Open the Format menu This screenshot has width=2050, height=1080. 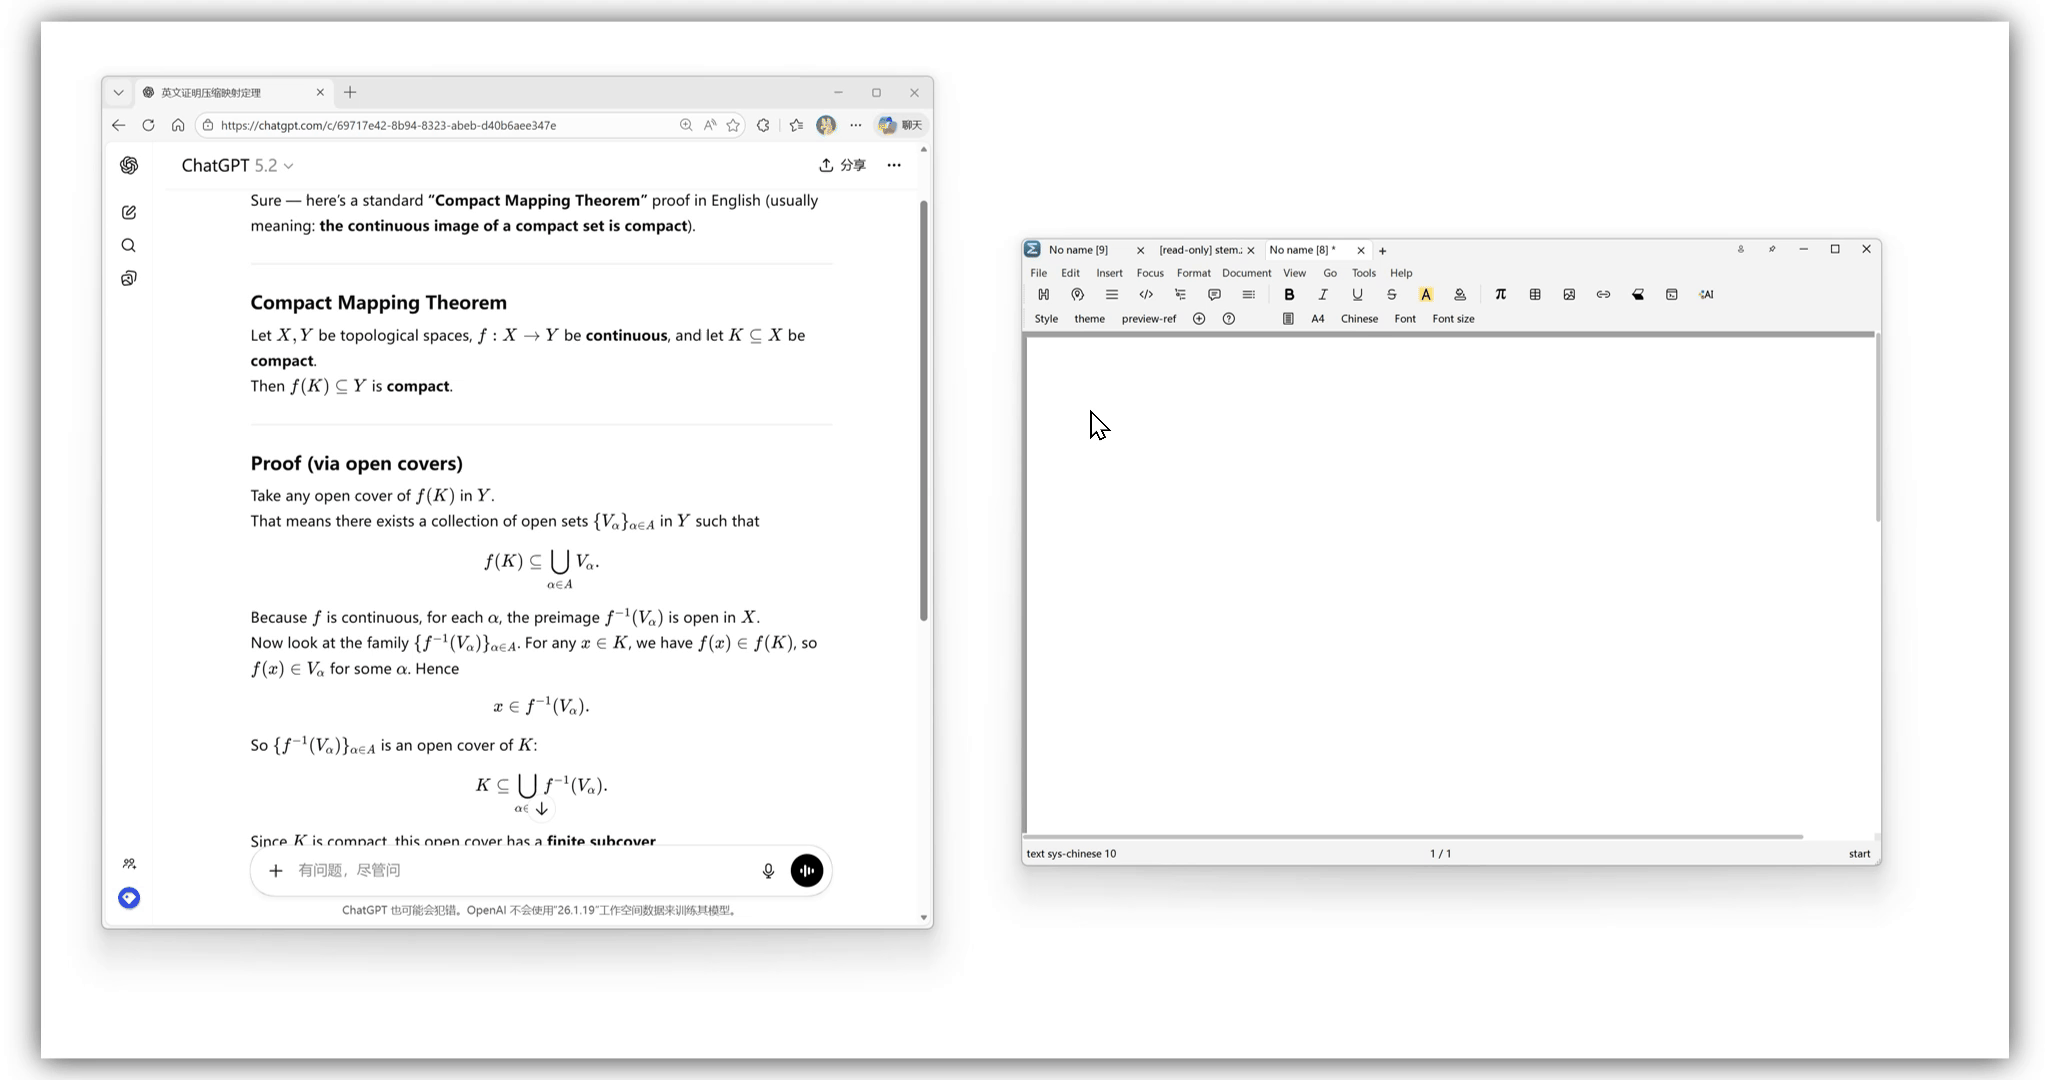pos(1193,273)
